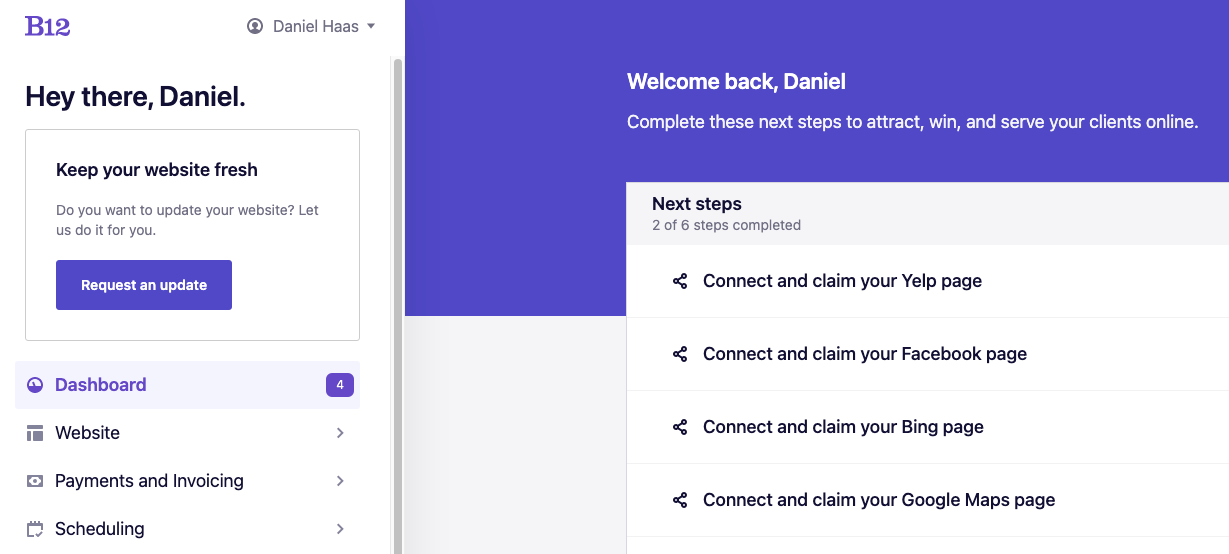Viewport: 1229px width, 554px height.
Task: Click the share icon beside Yelp page
Action: [x=680, y=281]
